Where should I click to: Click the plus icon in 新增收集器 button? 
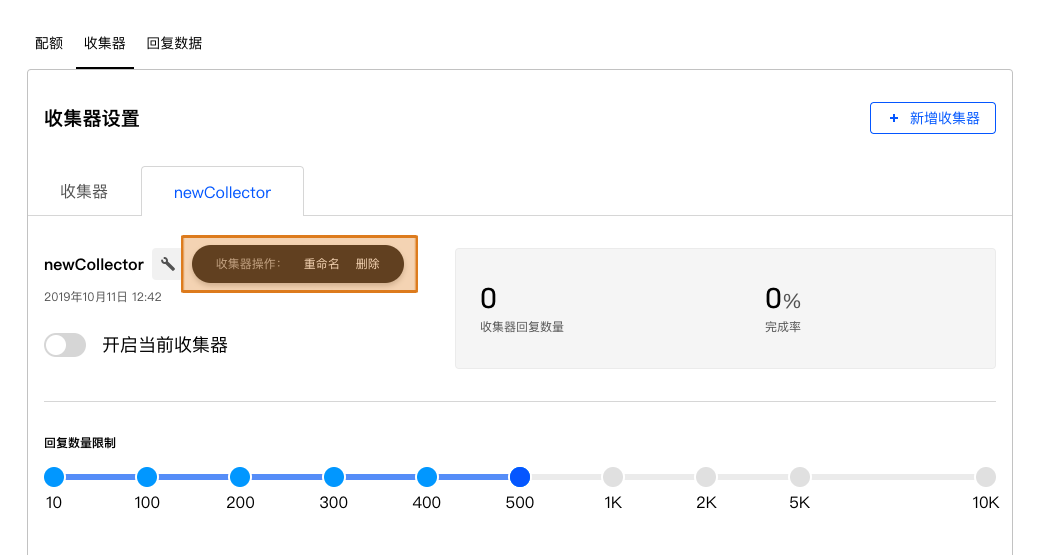click(x=893, y=118)
